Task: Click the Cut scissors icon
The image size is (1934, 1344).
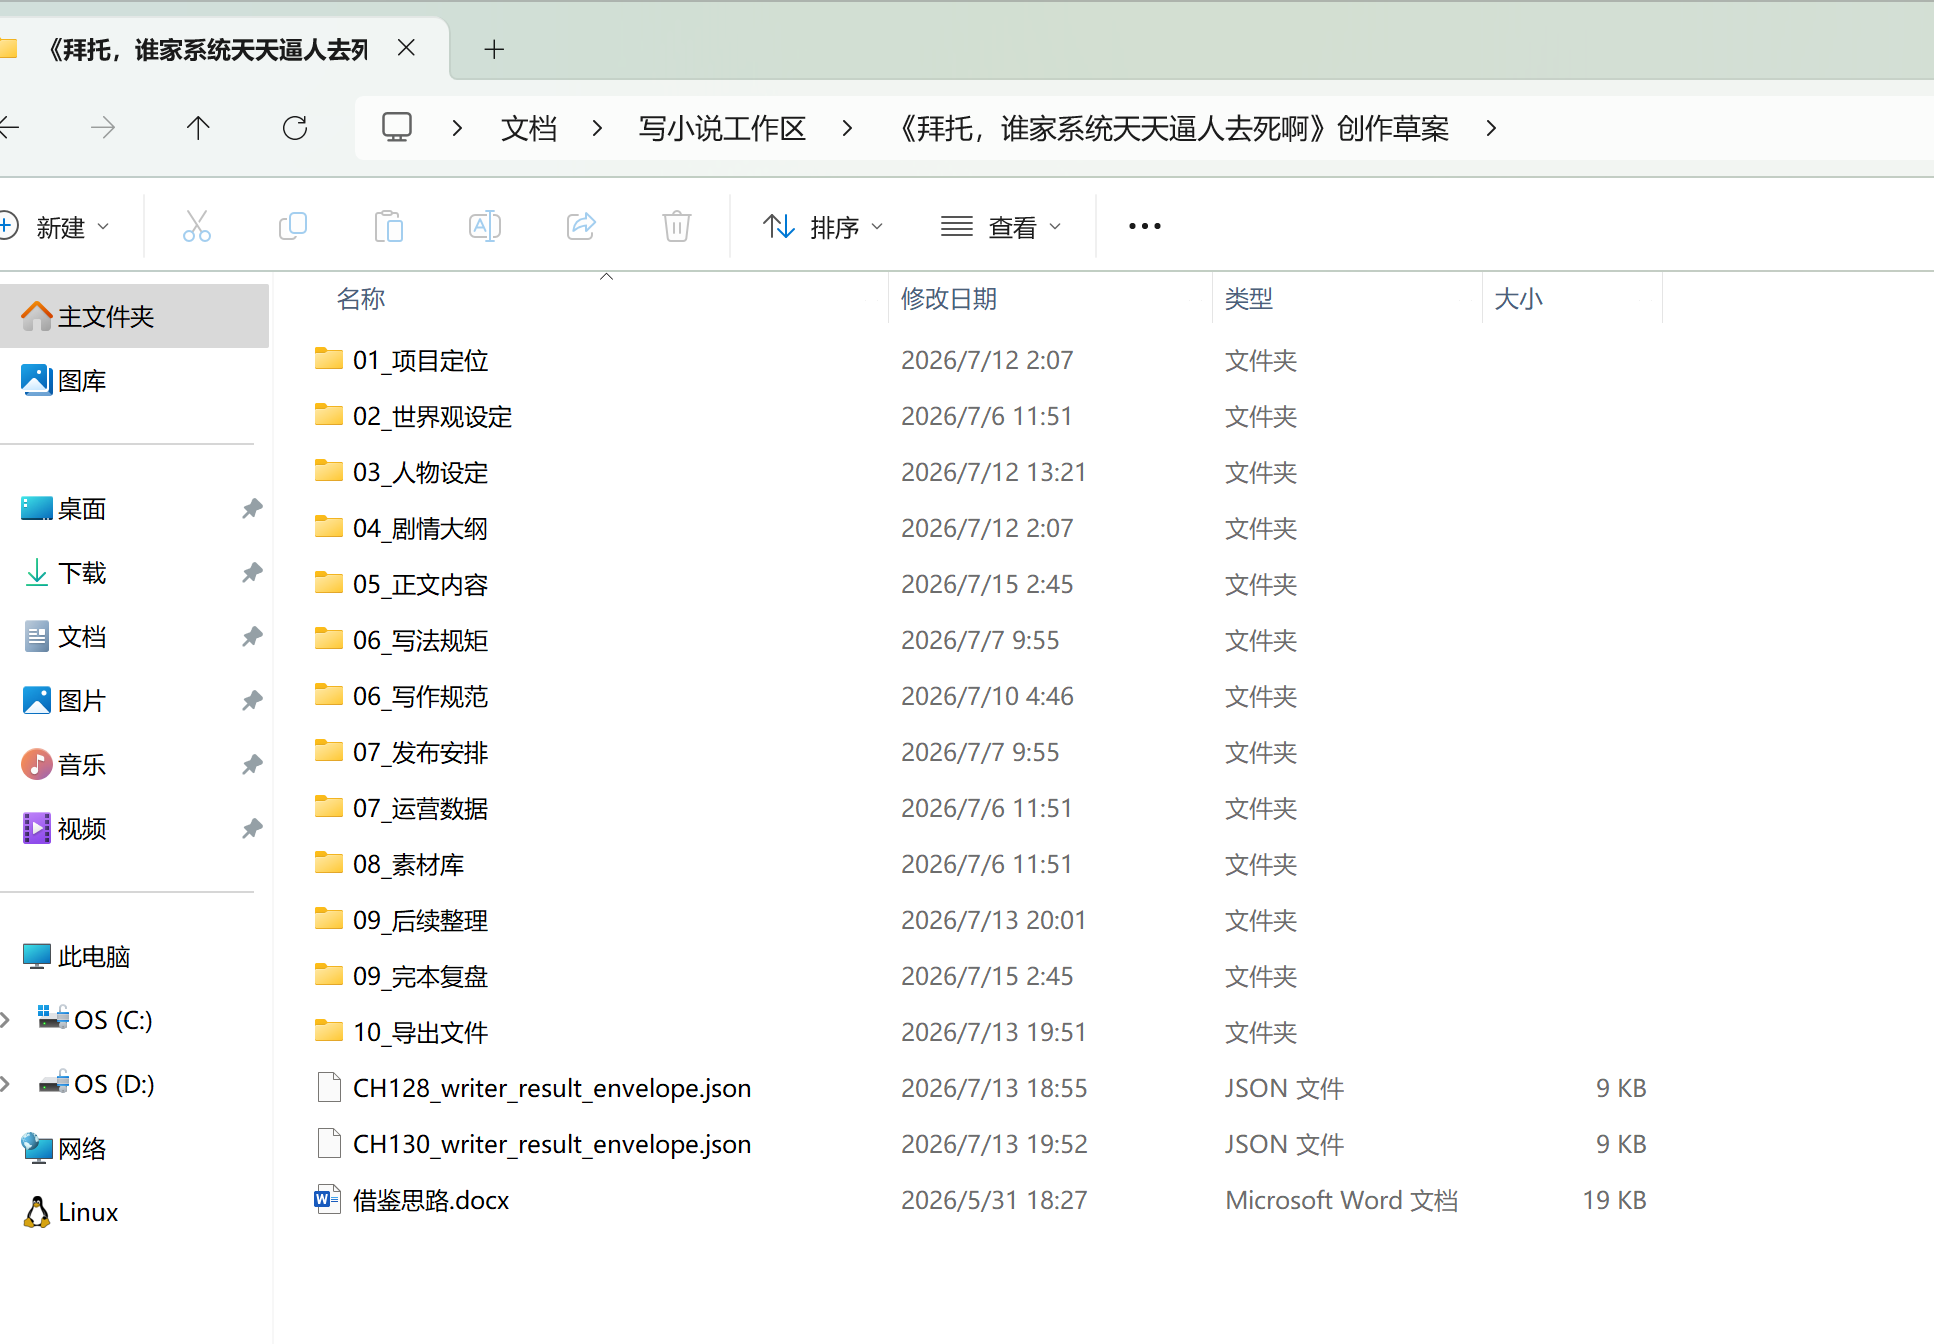Action: pos(197,227)
